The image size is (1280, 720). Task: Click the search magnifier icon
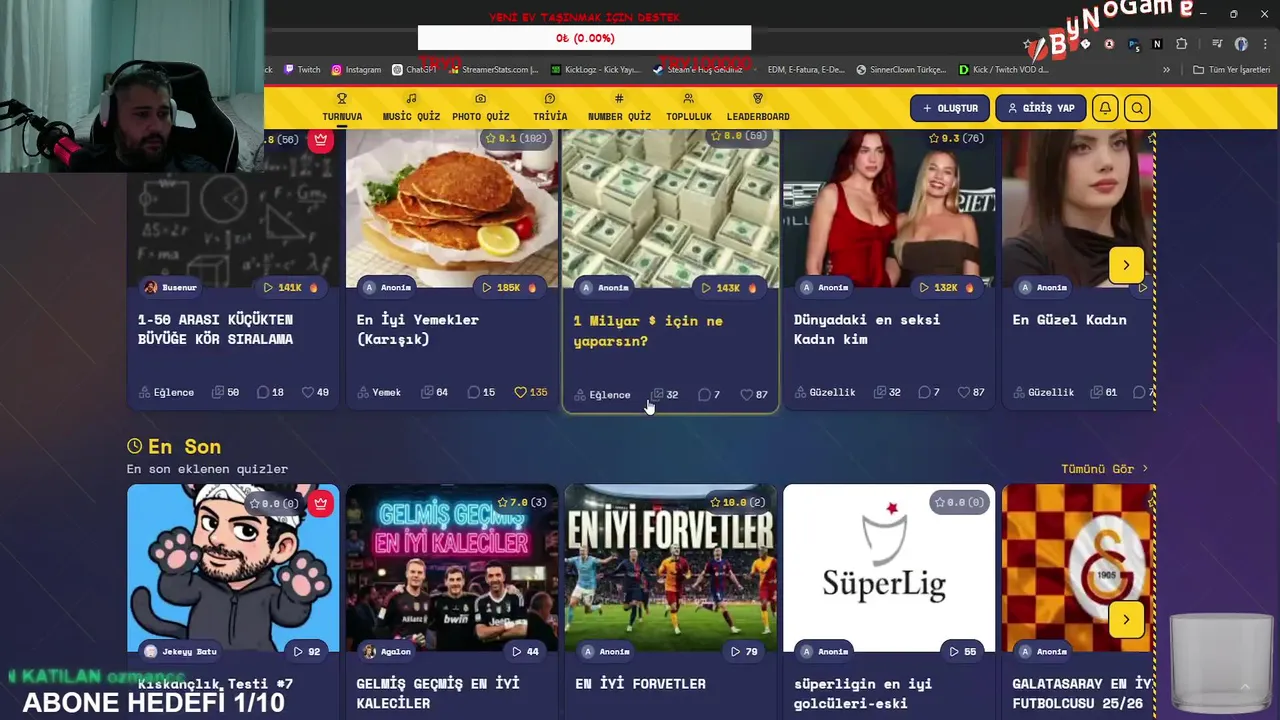(1137, 108)
